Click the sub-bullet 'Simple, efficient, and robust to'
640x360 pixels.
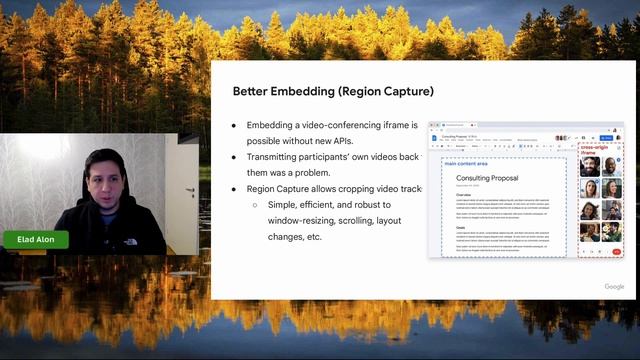pos(329,205)
